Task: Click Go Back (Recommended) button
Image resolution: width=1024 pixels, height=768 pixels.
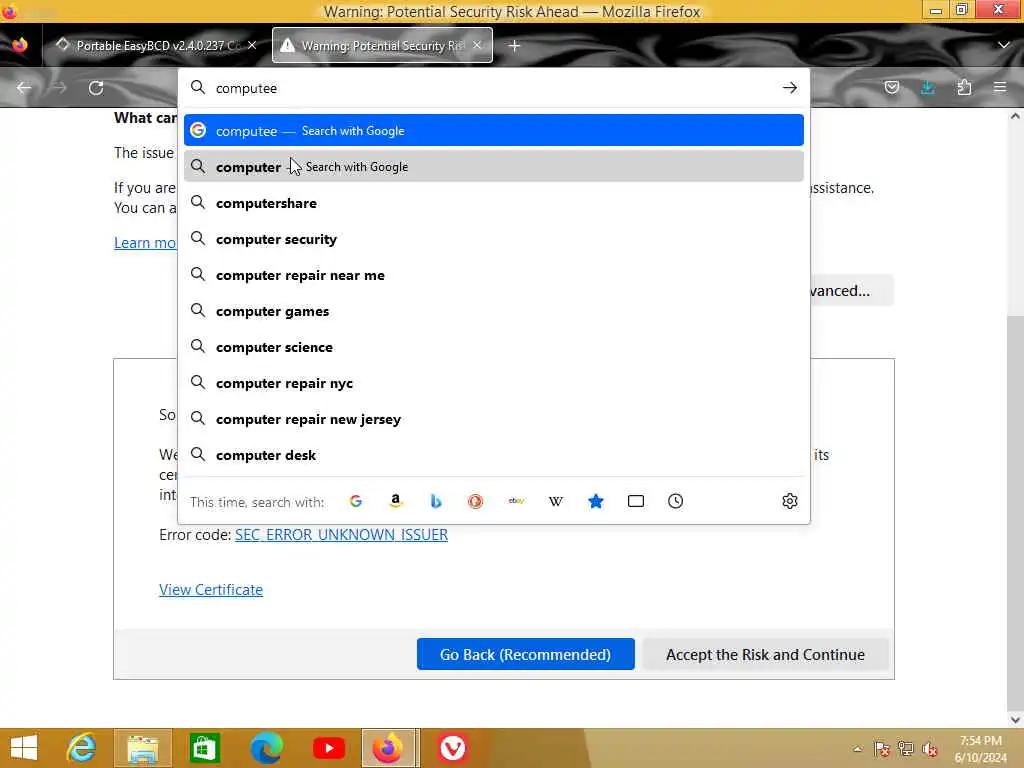Action: pos(526,654)
